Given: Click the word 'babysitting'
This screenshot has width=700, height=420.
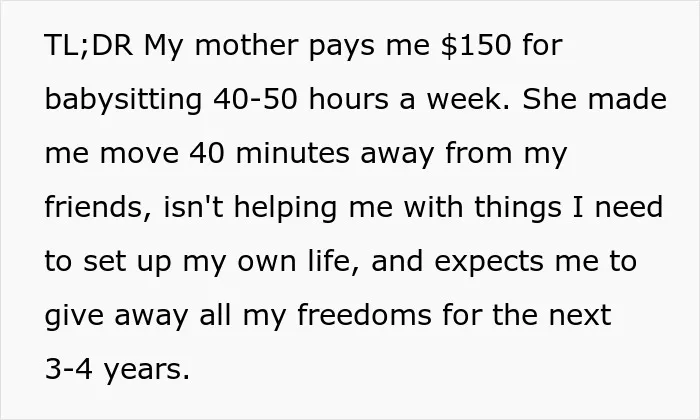Looking at the screenshot, I should 124,101.
